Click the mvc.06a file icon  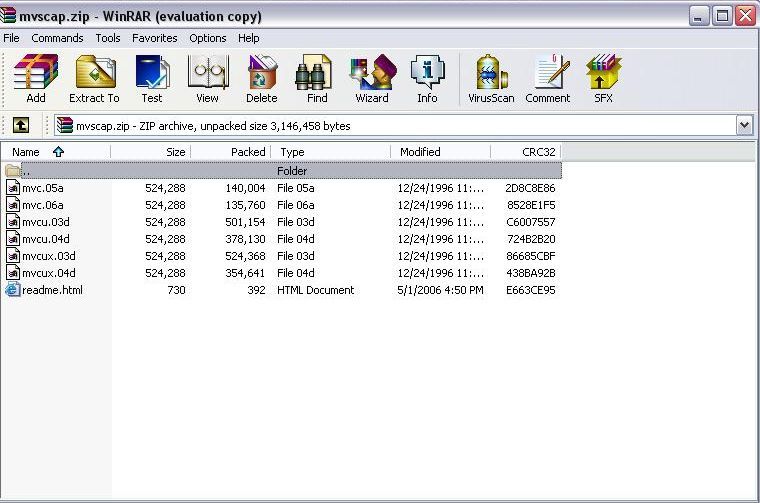tap(13, 204)
